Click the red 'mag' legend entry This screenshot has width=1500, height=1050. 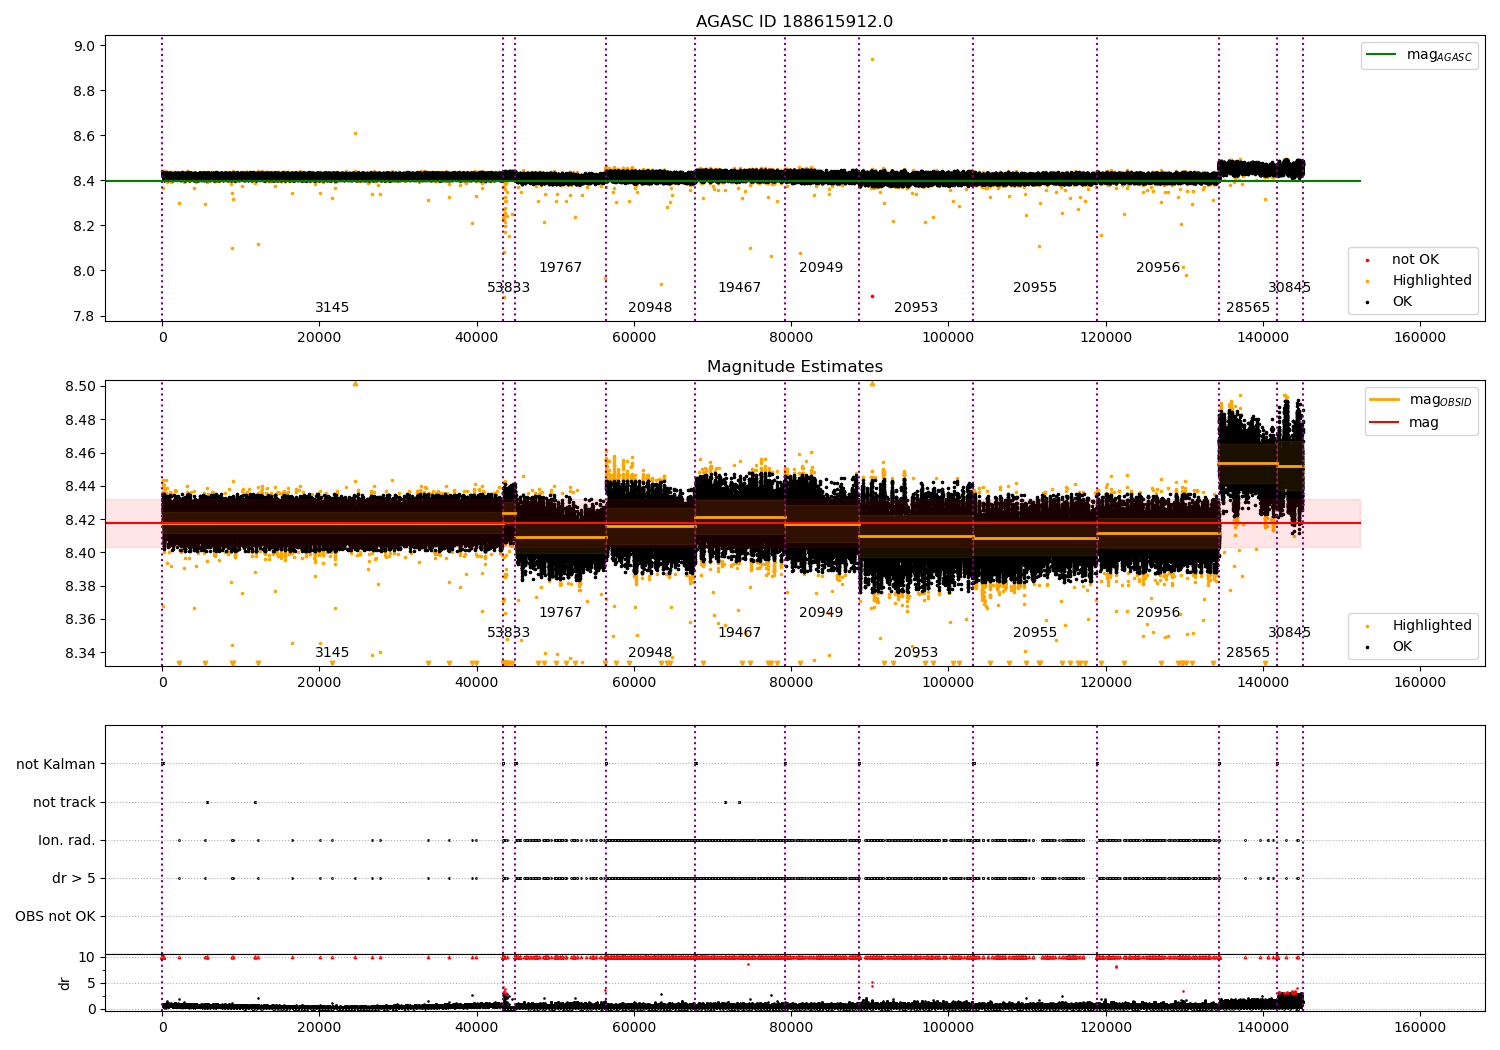coord(1404,422)
